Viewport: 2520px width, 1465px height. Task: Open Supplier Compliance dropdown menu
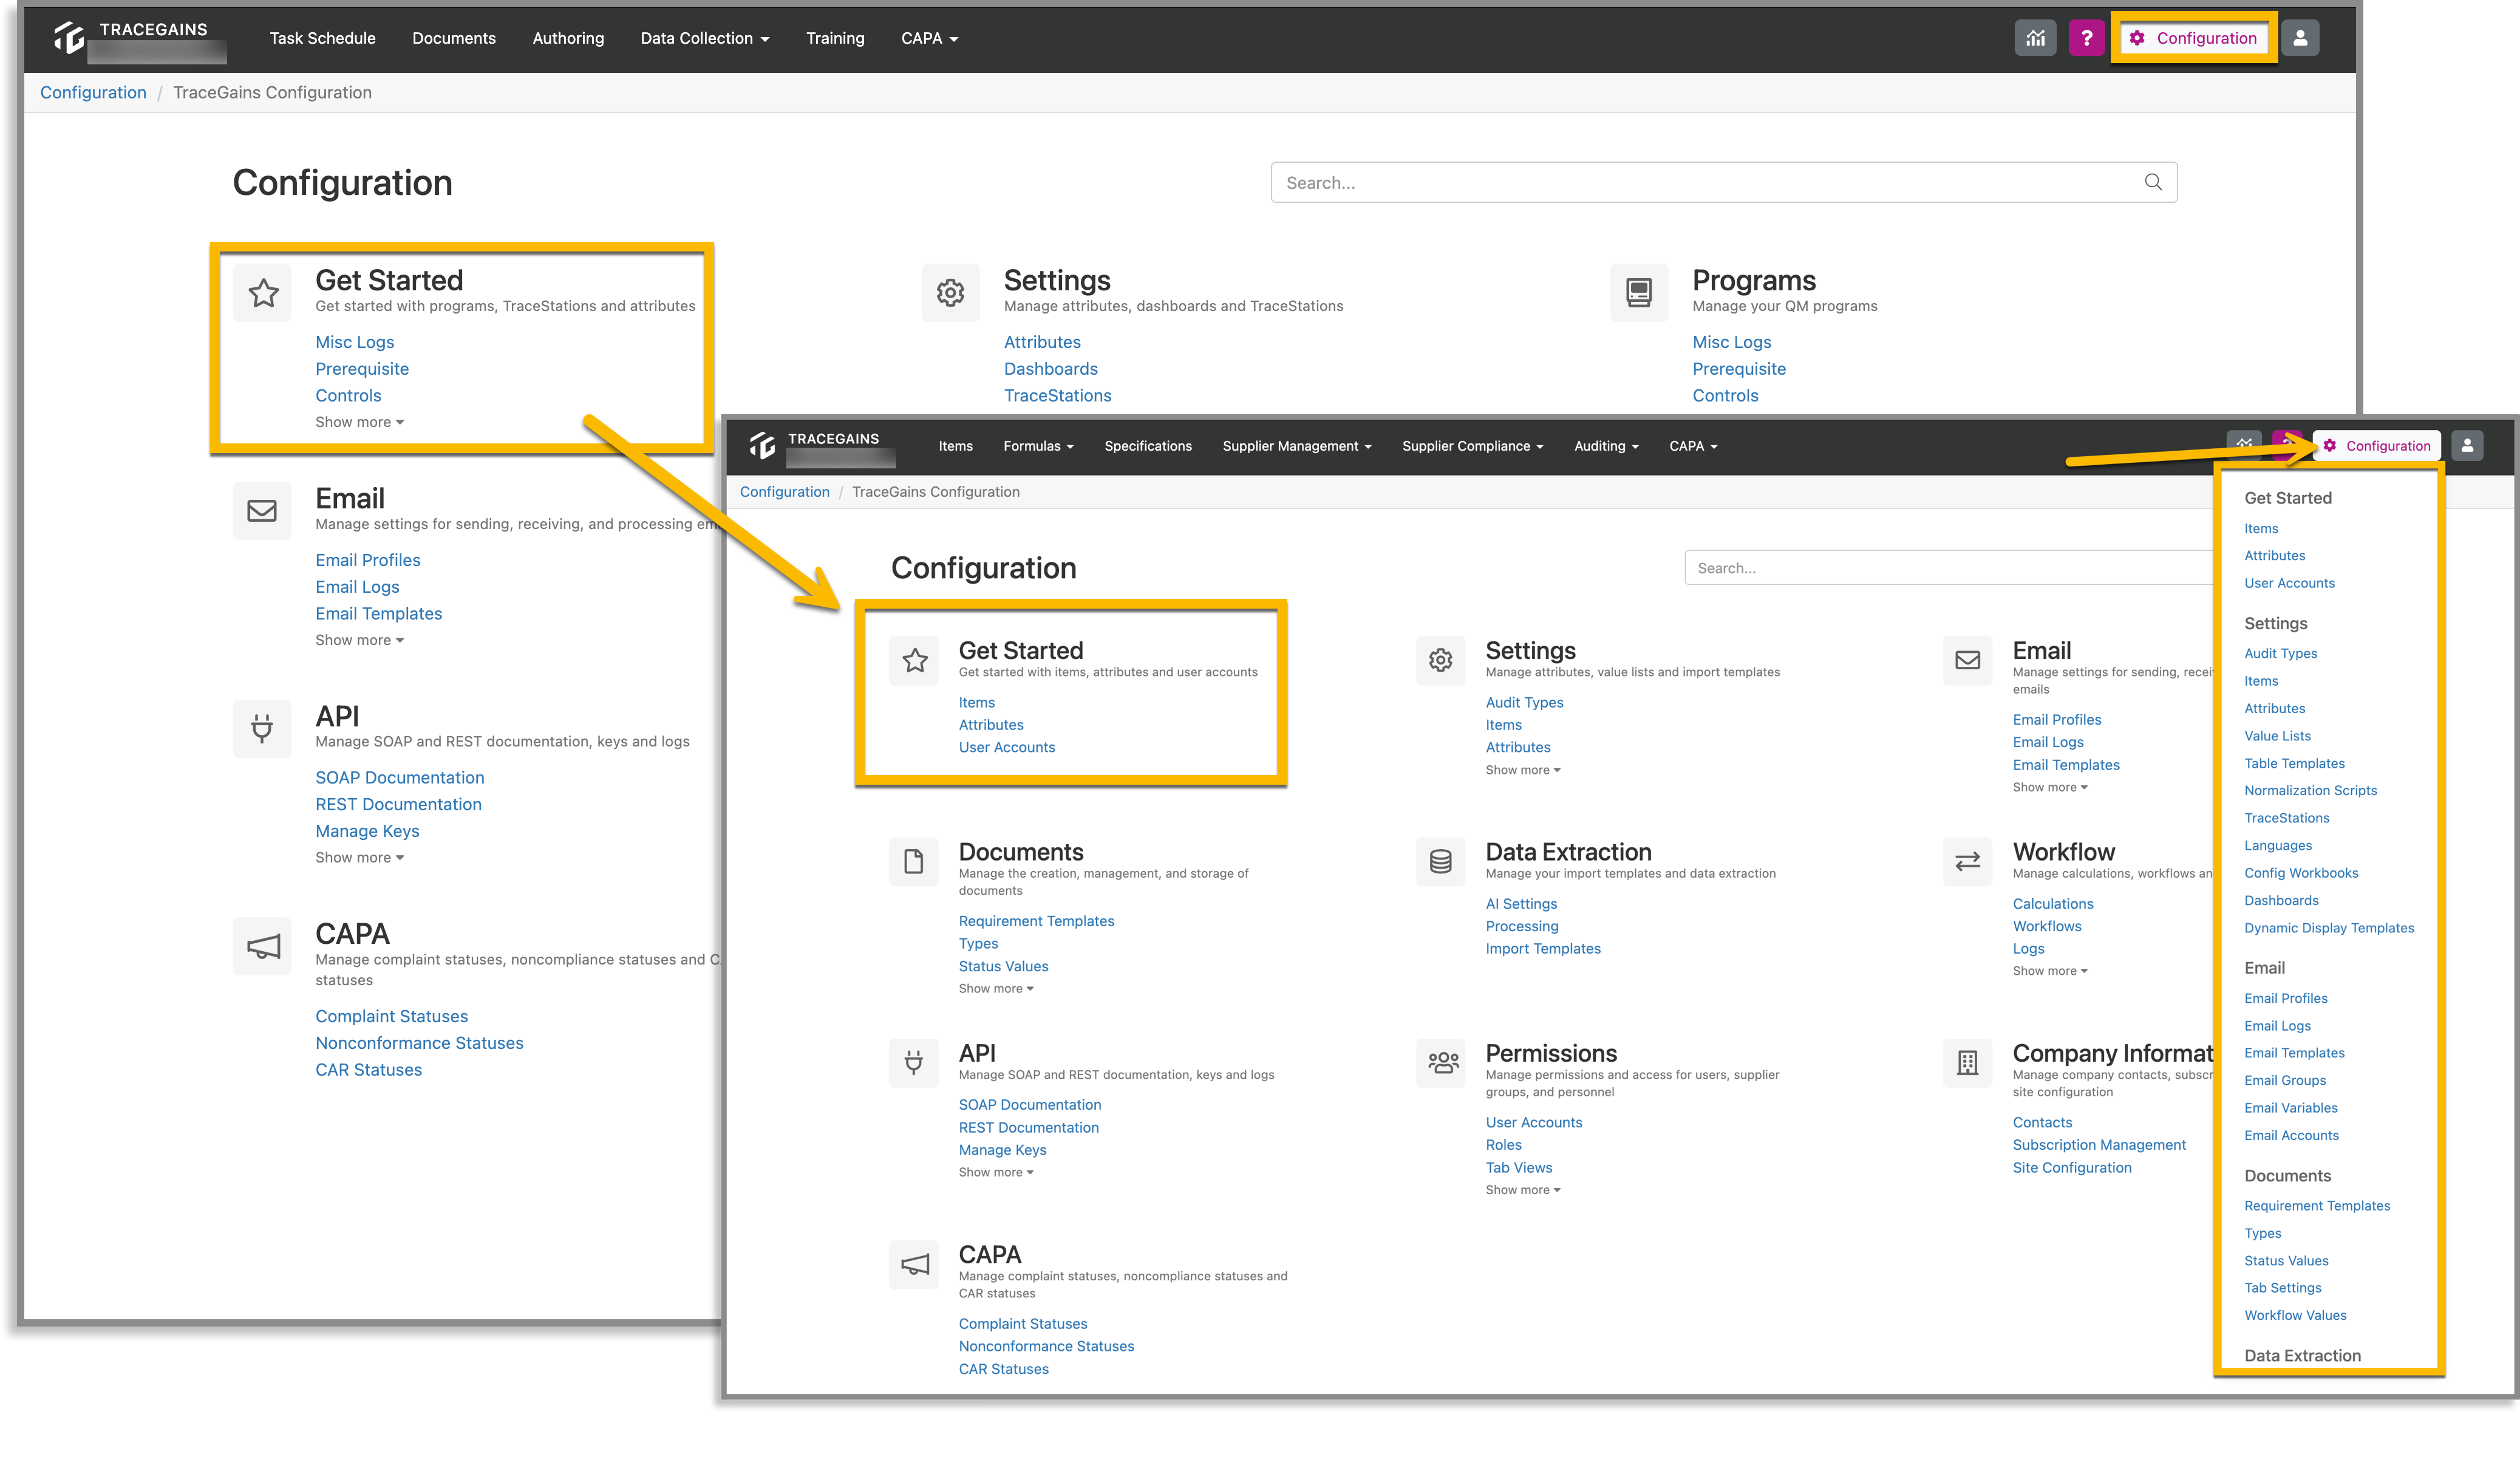click(1472, 446)
